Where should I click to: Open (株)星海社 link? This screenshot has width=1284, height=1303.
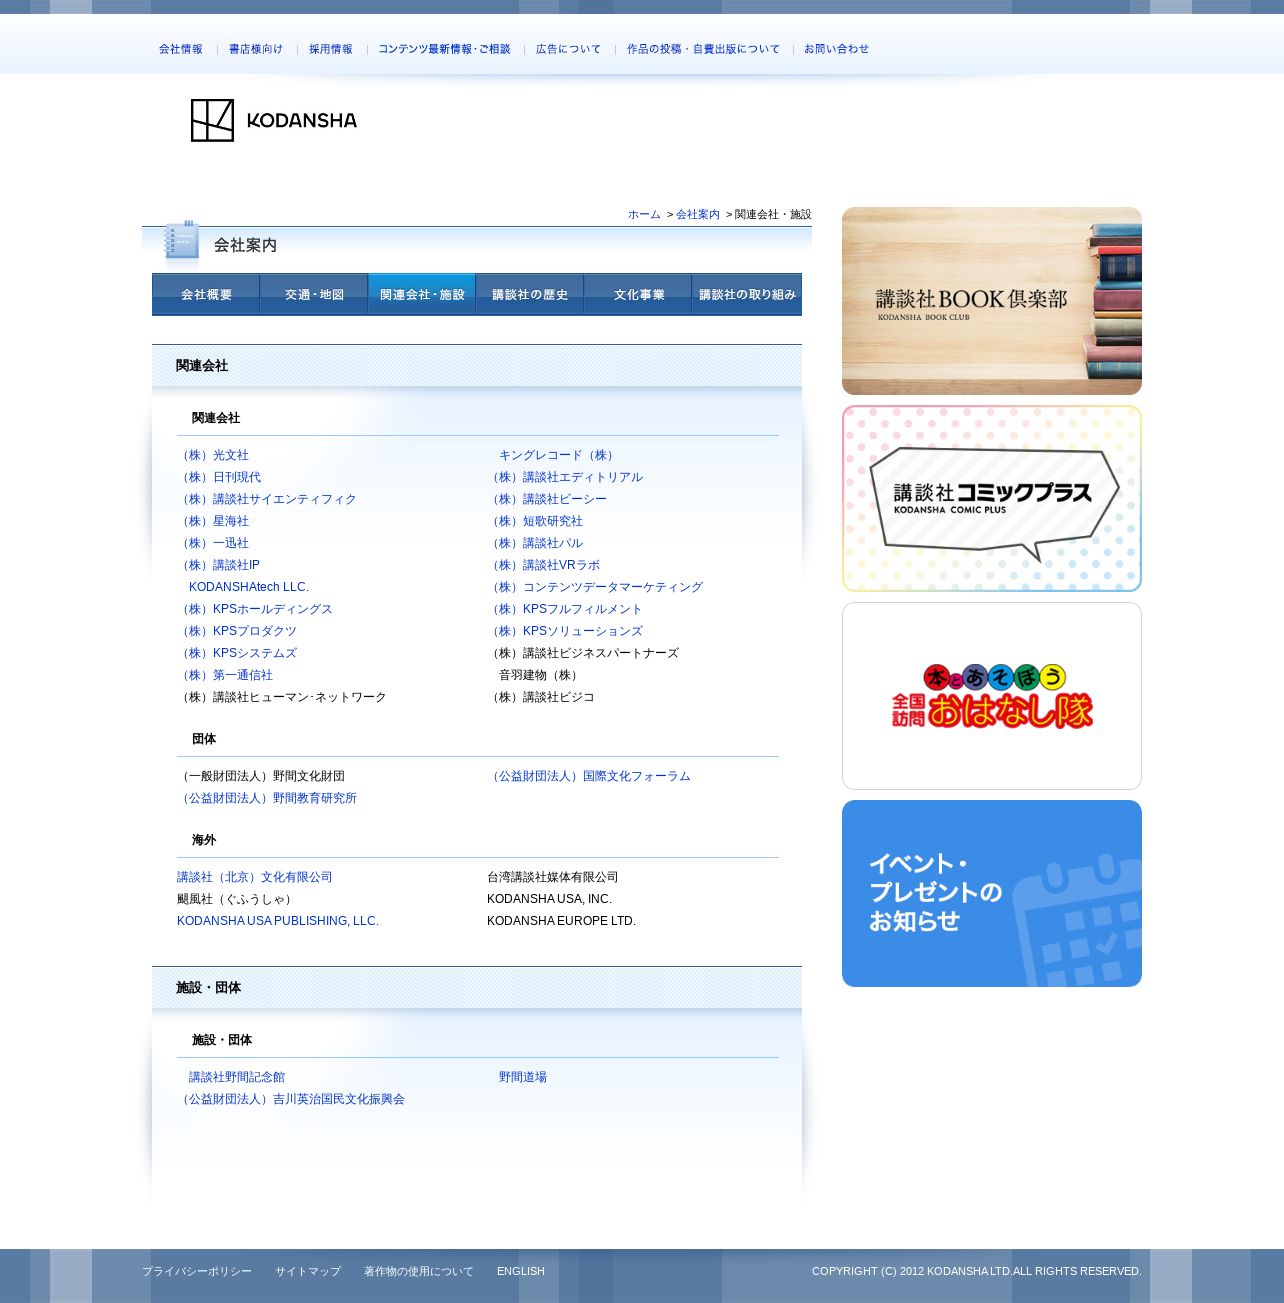coord(213,521)
